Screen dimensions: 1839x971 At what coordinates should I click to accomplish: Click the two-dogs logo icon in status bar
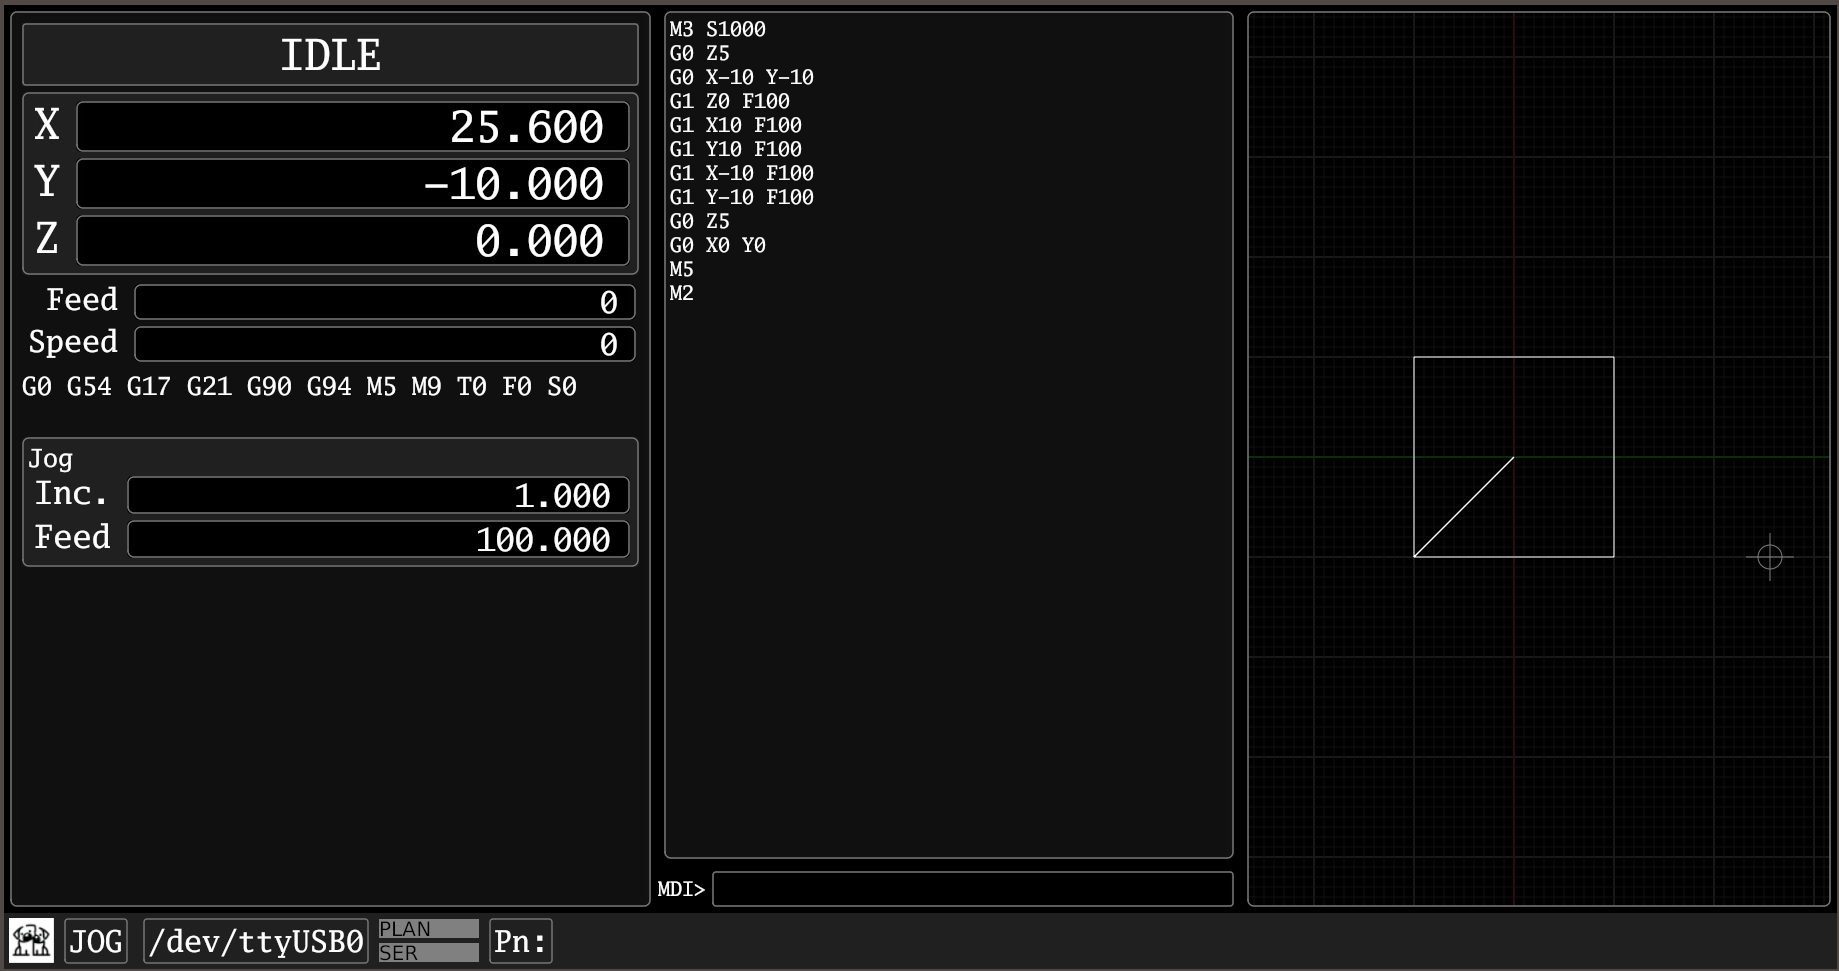(x=31, y=941)
